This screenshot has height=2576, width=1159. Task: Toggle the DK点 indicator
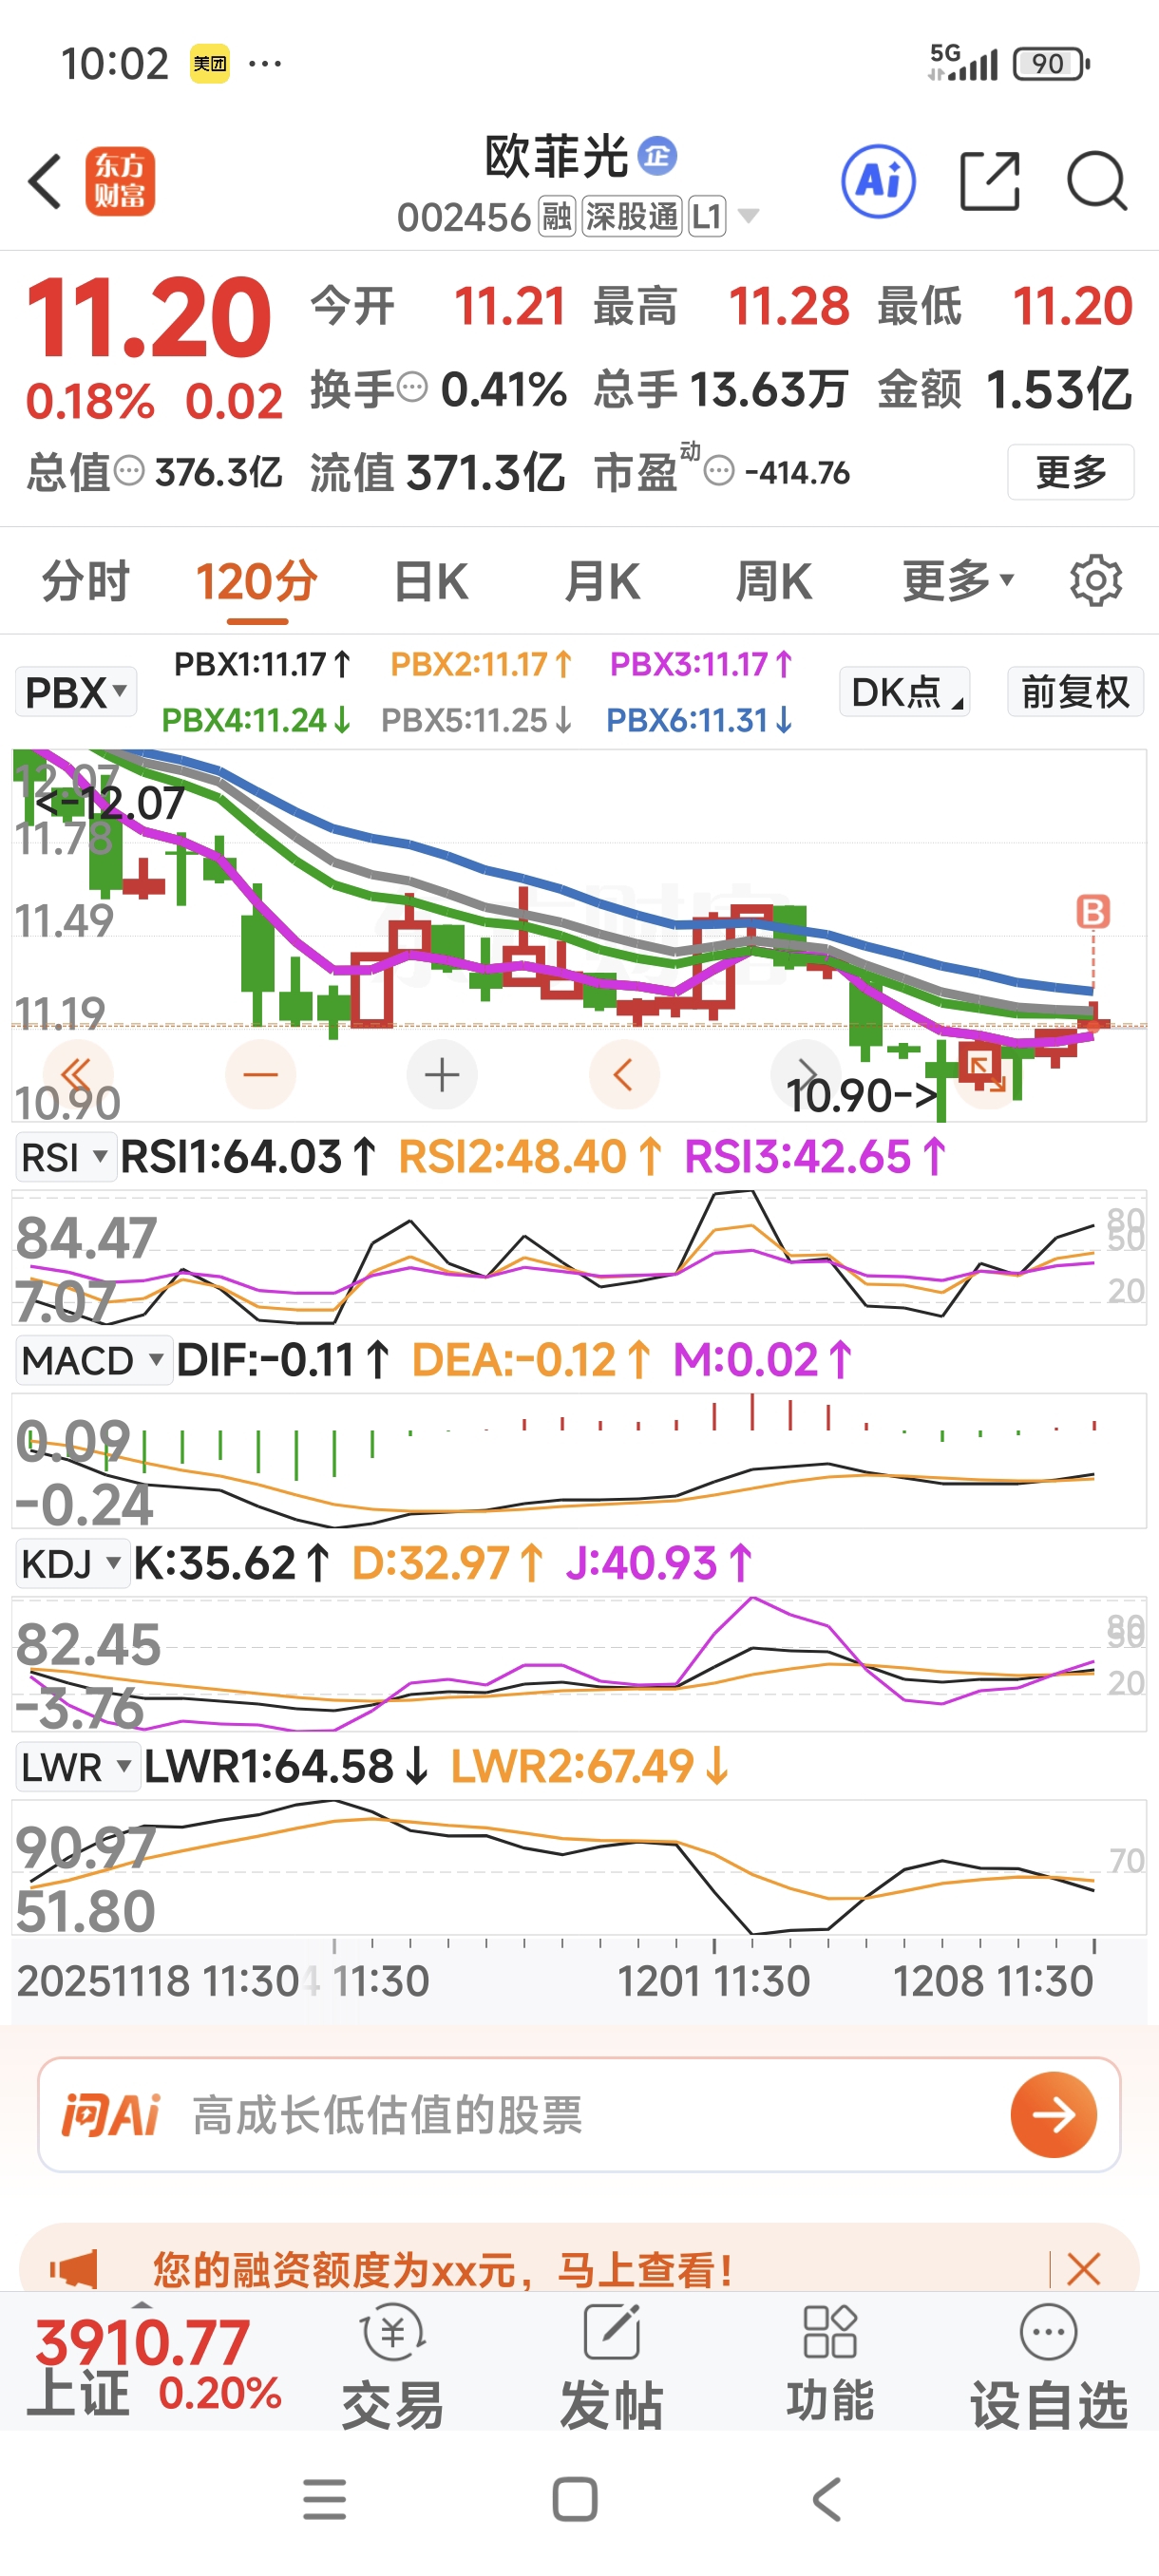[x=904, y=691]
